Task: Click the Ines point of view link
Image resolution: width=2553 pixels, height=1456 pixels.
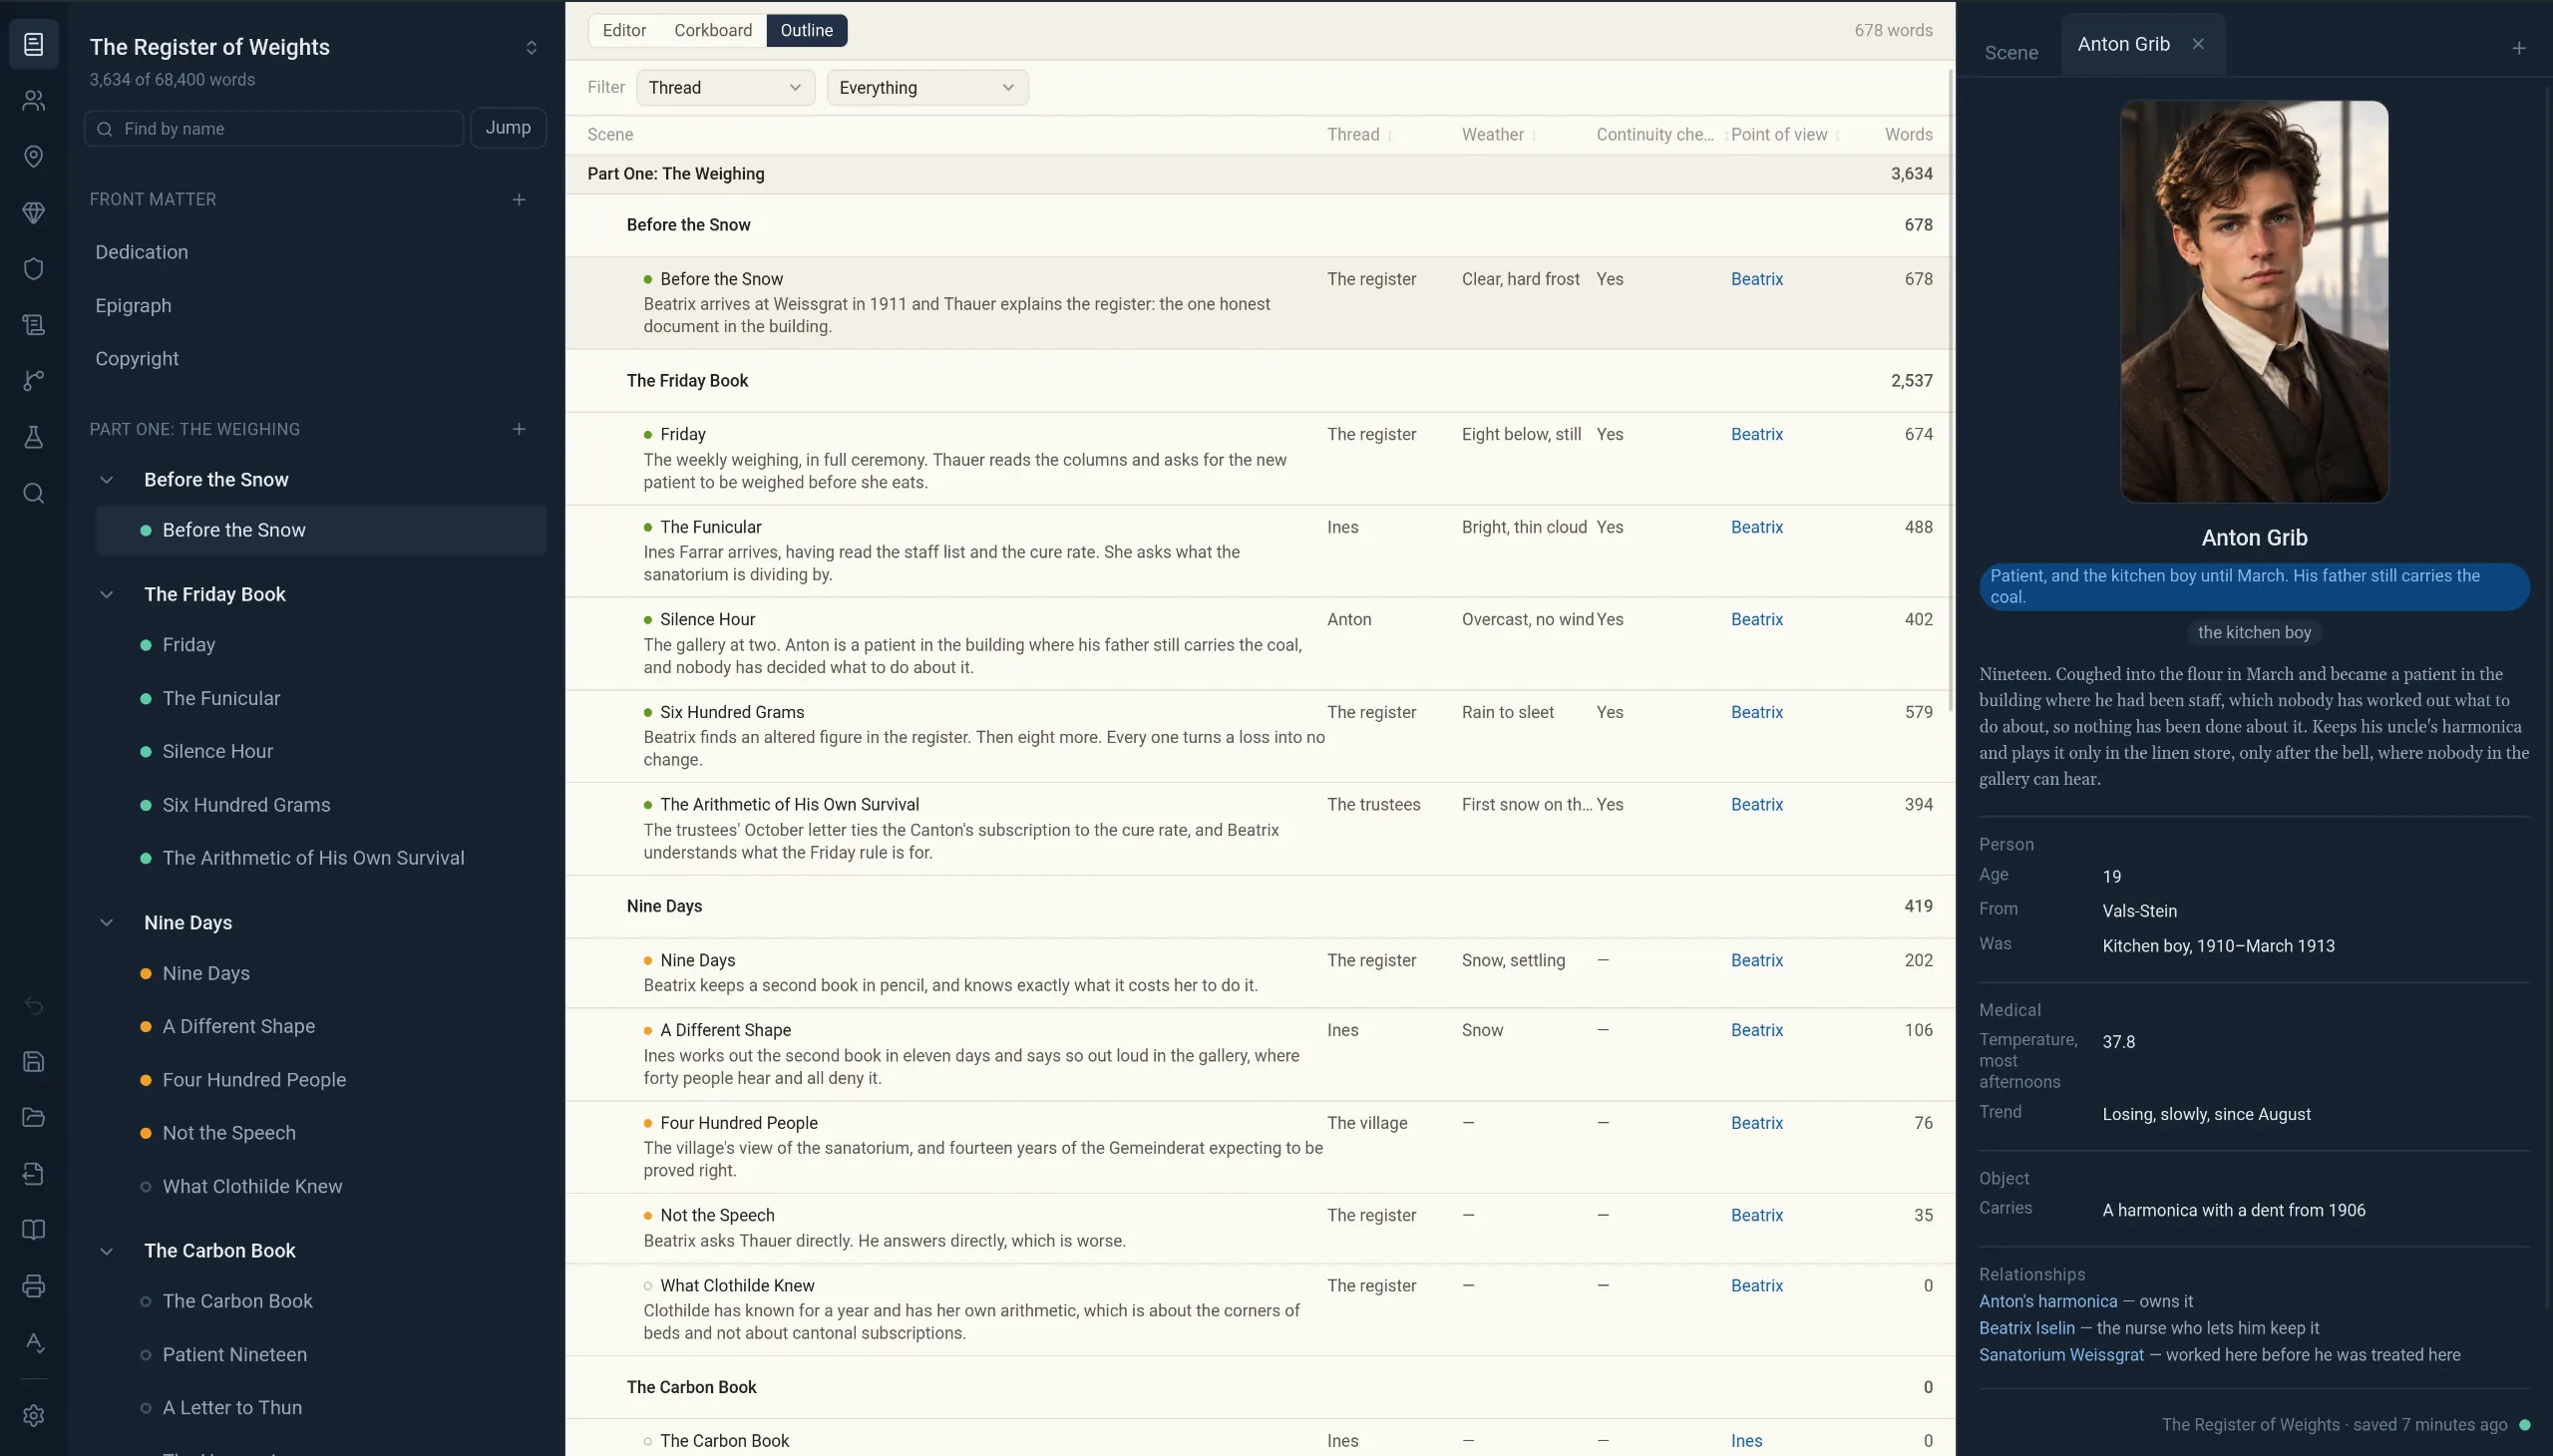Action: tap(1747, 1441)
